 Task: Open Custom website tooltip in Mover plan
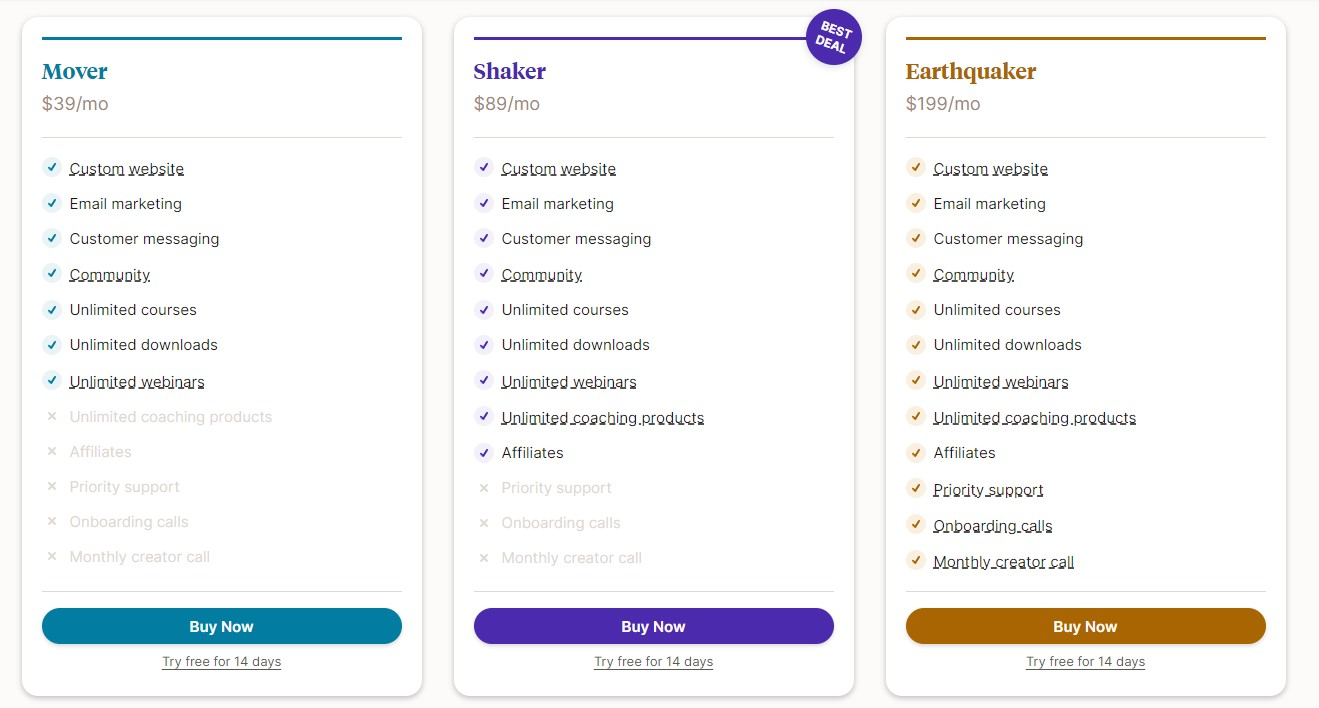click(127, 169)
